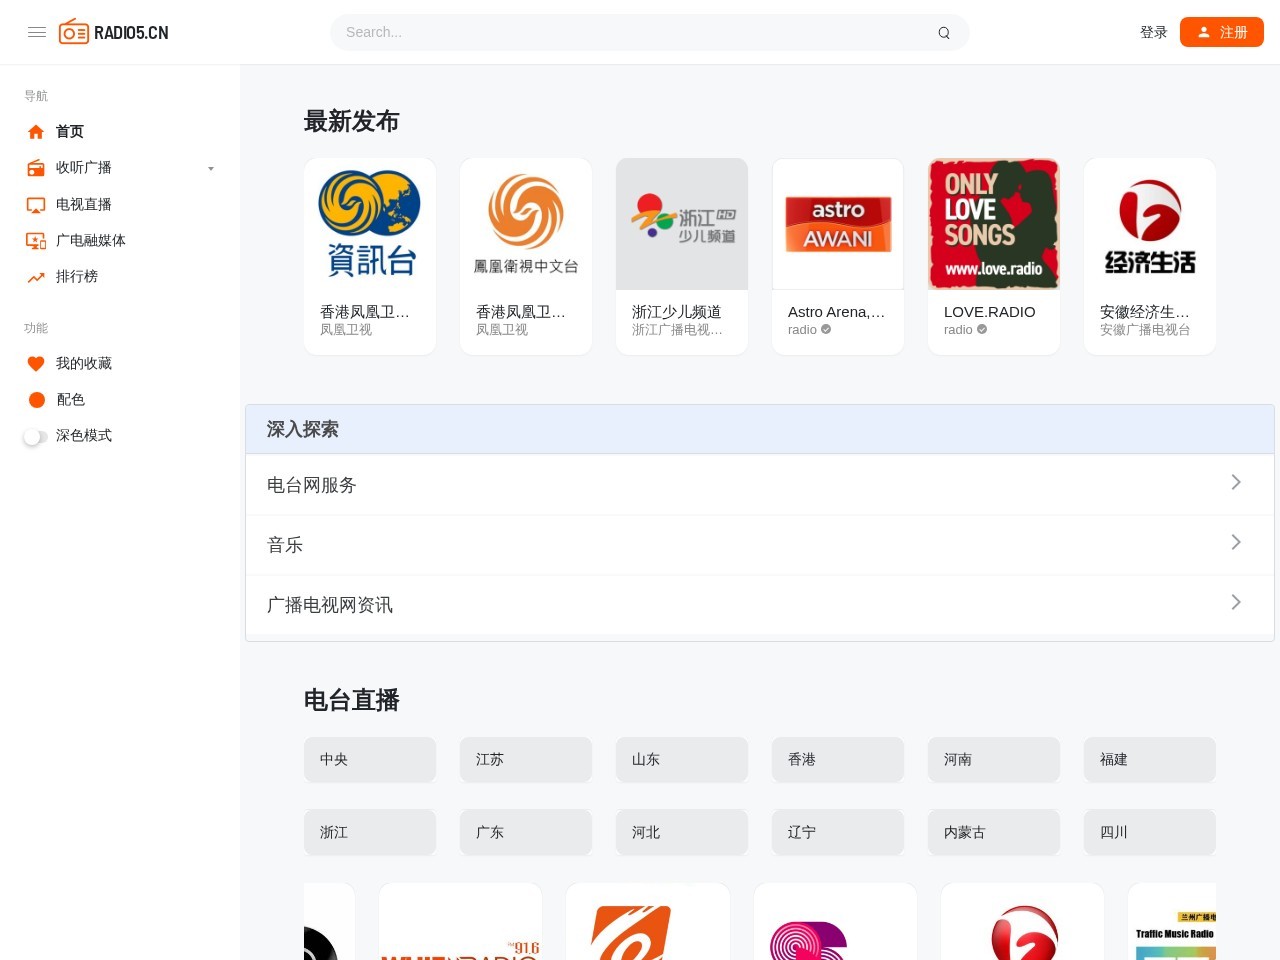Expand the 收听广播 dropdown arrow
This screenshot has width=1280, height=960.
click(211, 168)
